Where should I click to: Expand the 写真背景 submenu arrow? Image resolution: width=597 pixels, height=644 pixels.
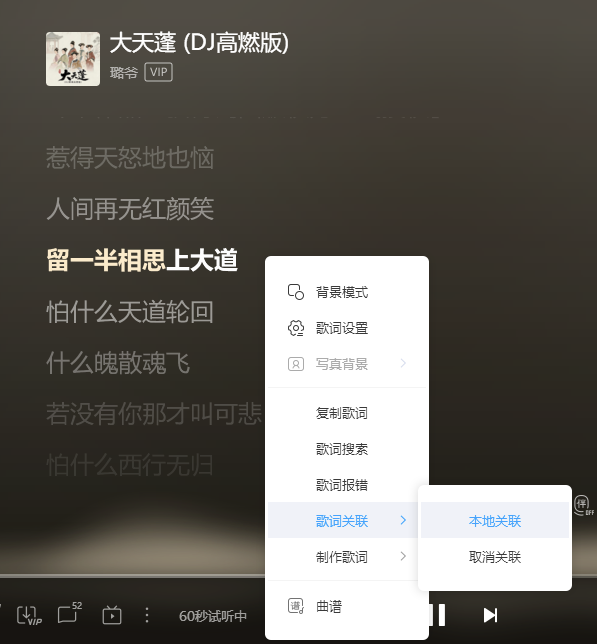pyautogui.click(x=403, y=363)
